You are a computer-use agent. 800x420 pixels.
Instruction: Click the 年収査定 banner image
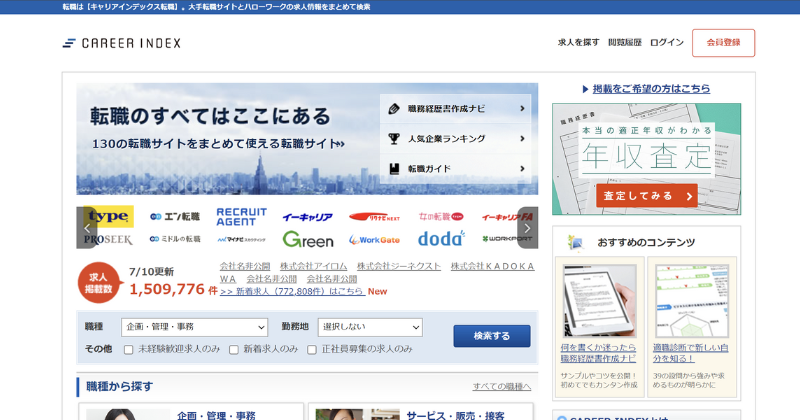coord(646,159)
